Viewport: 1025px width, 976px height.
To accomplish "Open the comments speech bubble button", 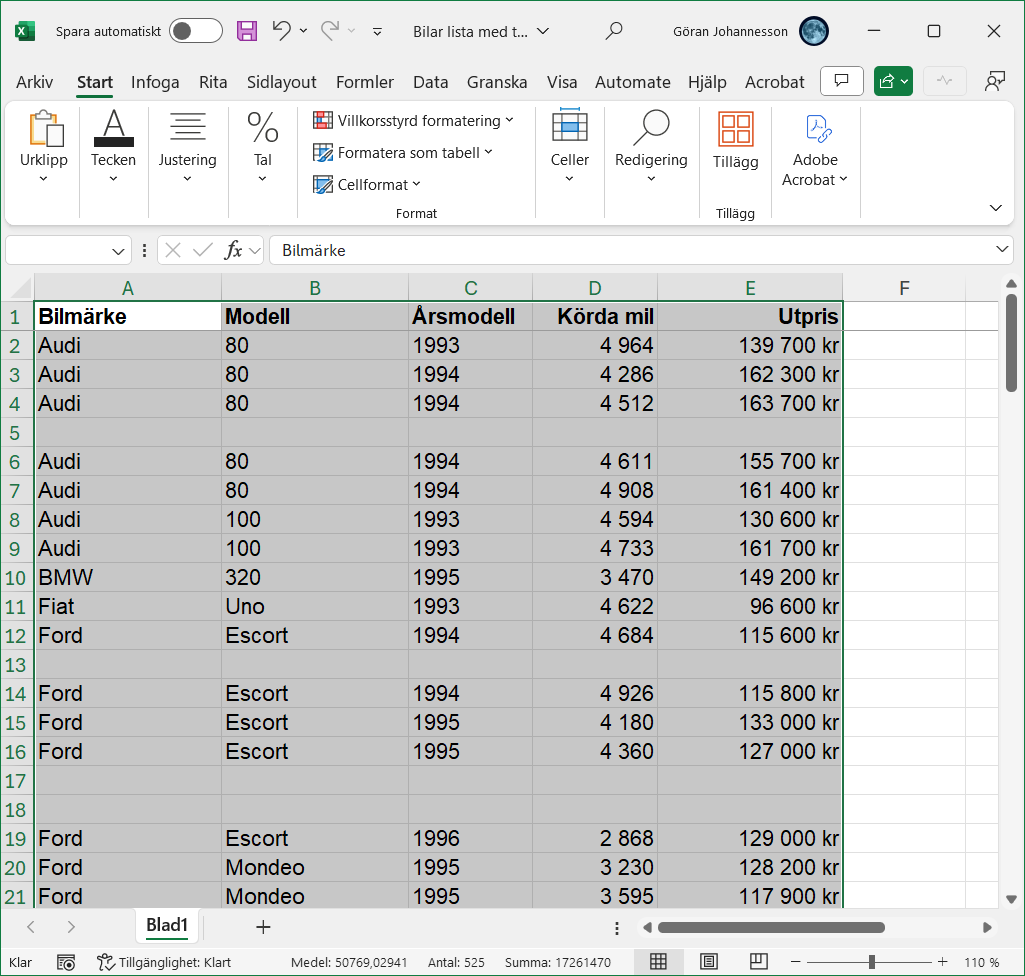I will click(x=841, y=81).
